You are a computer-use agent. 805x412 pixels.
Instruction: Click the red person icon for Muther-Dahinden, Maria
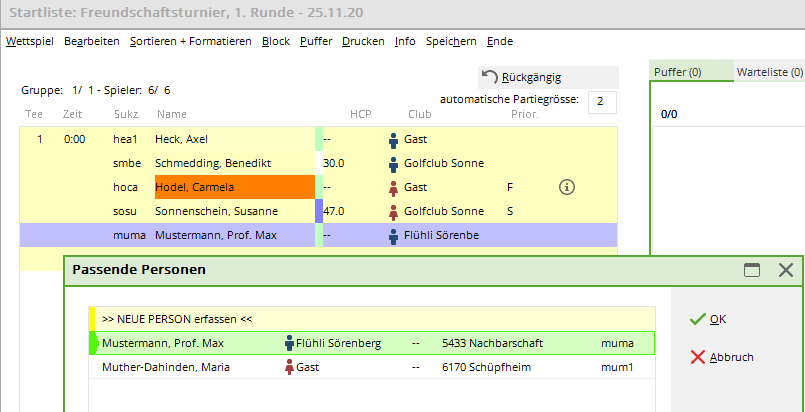point(290,368)
